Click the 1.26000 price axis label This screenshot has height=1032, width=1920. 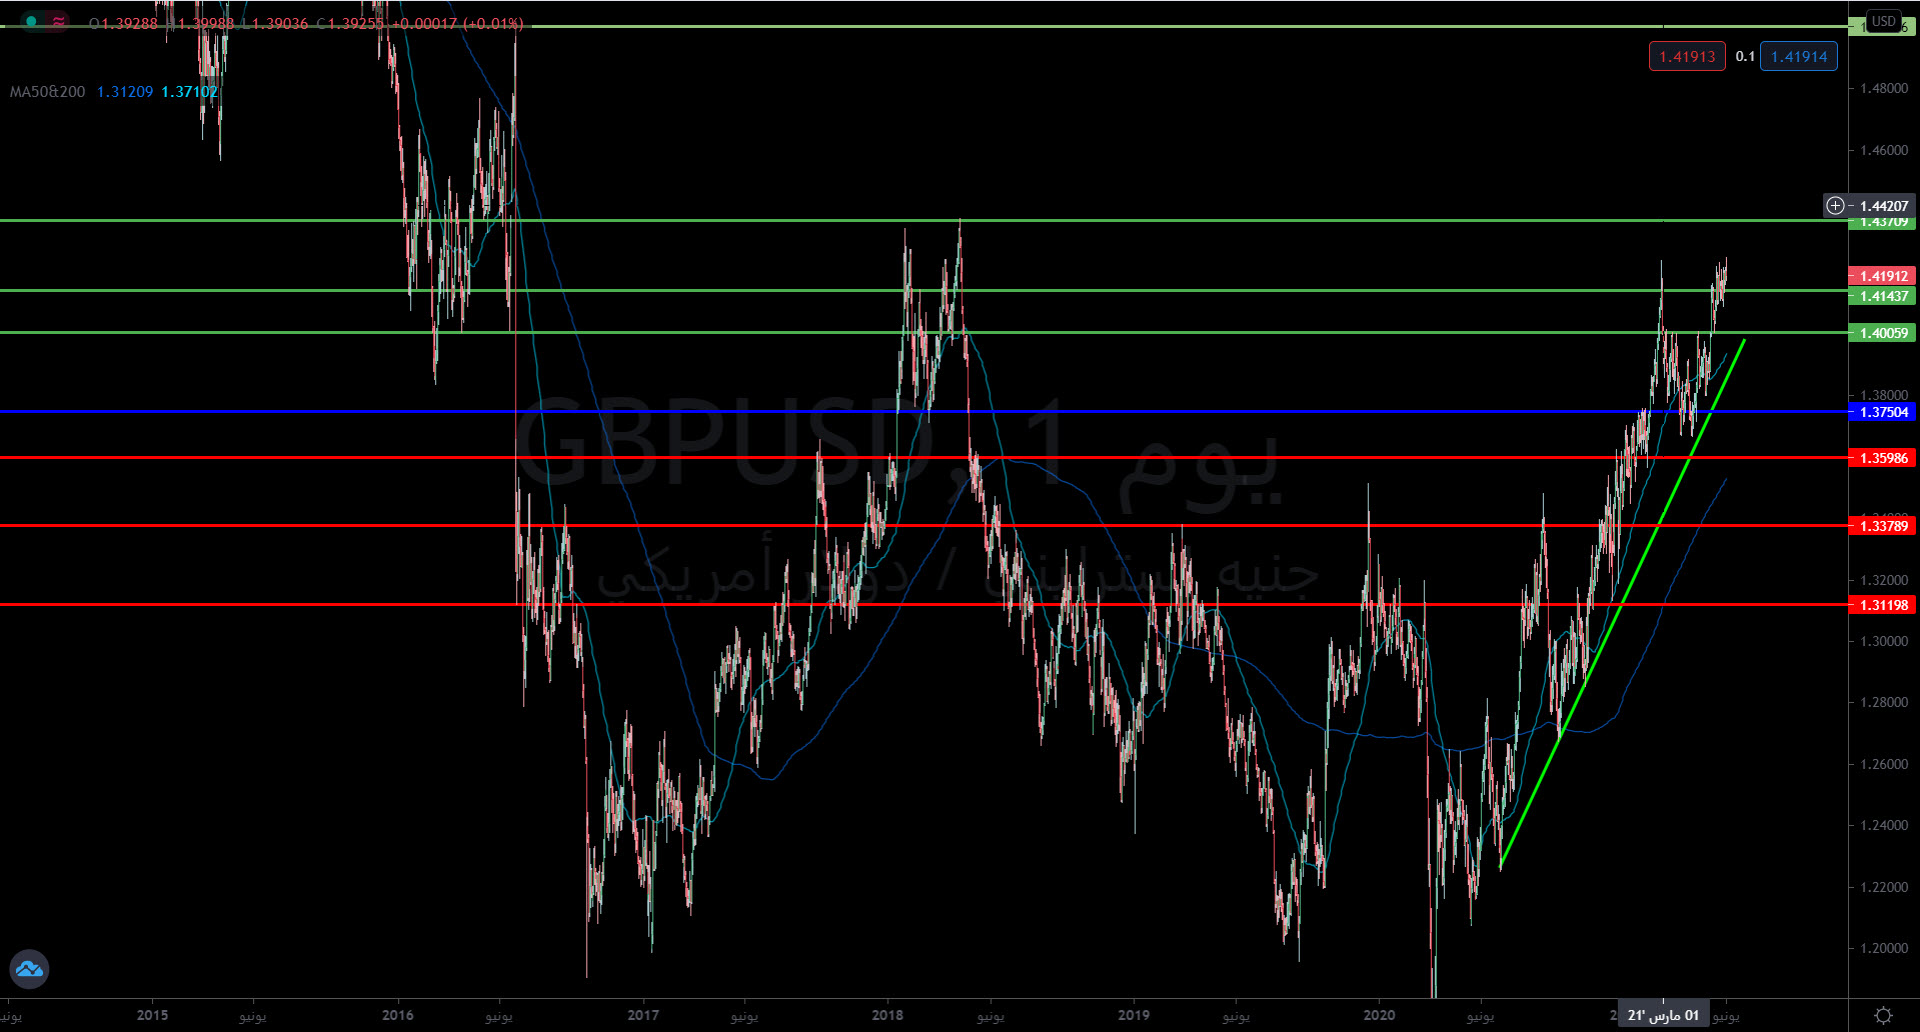[x=1884, y=764]
